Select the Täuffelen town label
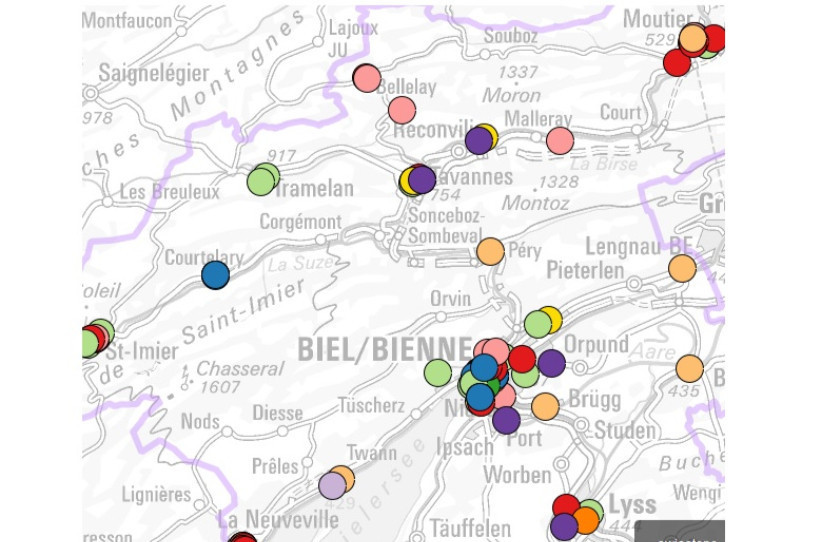The image size is (813, 542). point(470,529)
